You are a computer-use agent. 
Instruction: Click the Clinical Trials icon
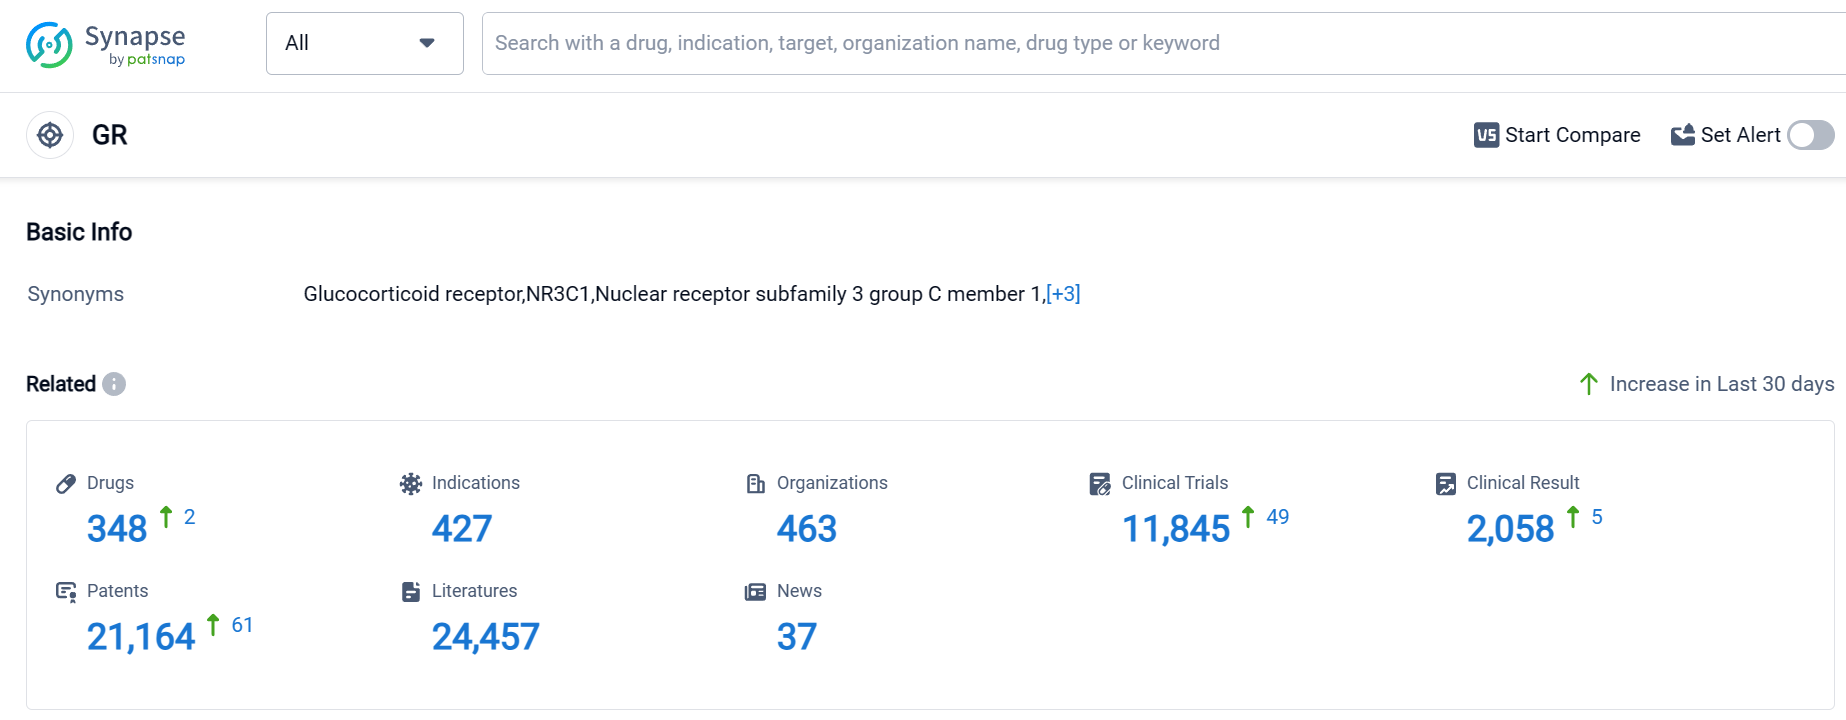click(x=1100, y=484)
